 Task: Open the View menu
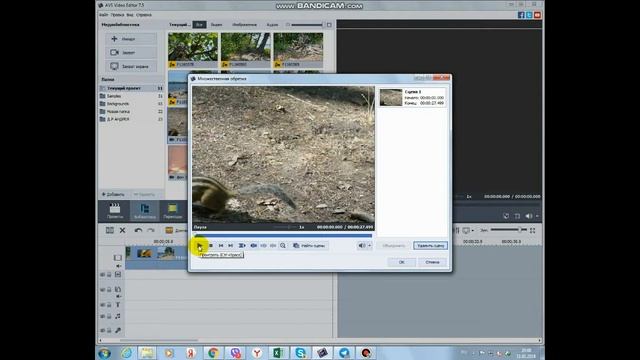130,15
